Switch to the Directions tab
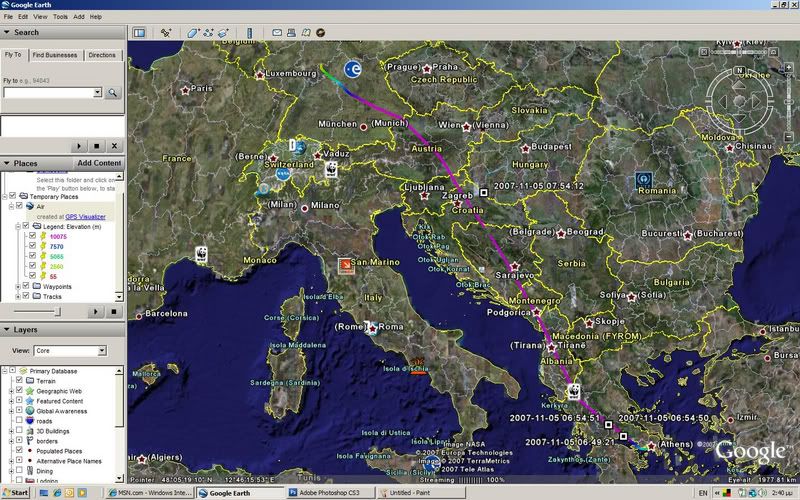This screenshot has height=500, width=800. point(102,55)
